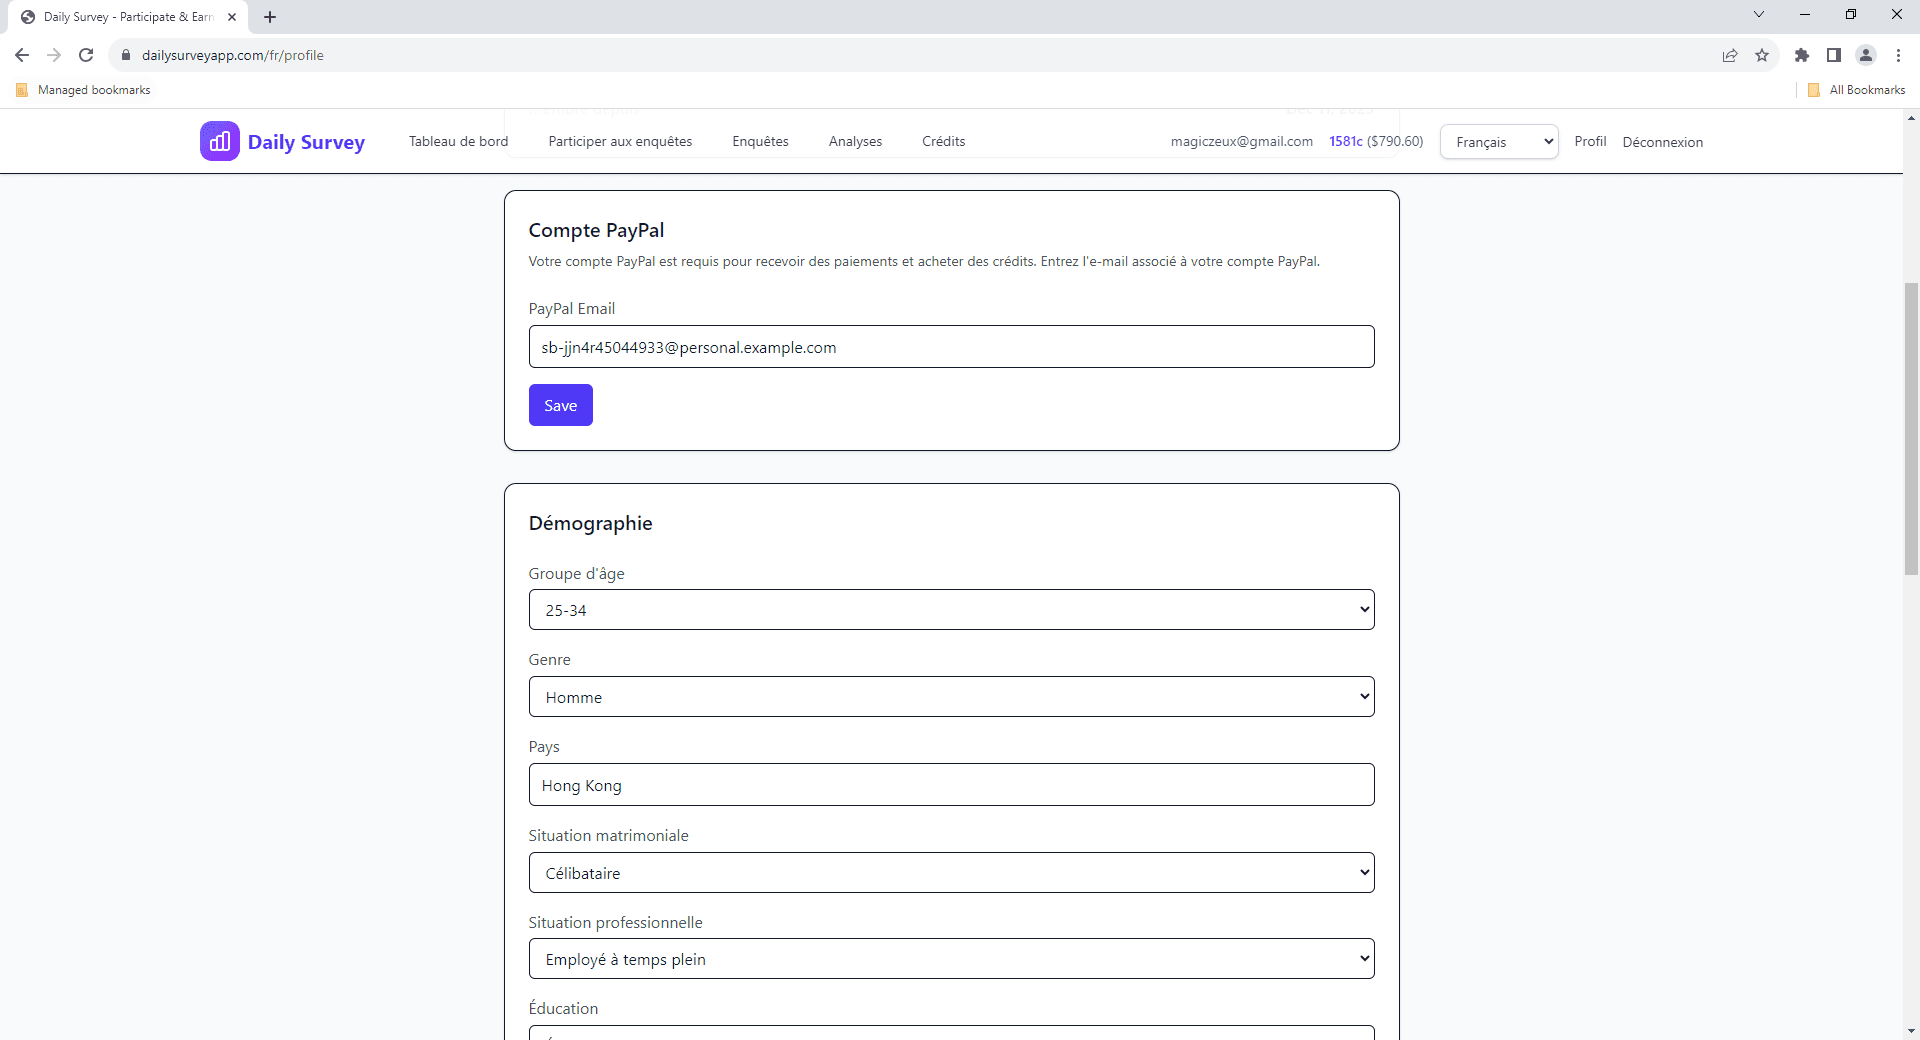Switch to the Analyses menu item
Image resolution: width=1920 pixels, height=1040 pixels.
pyautogui.click(x=854, y=141)
